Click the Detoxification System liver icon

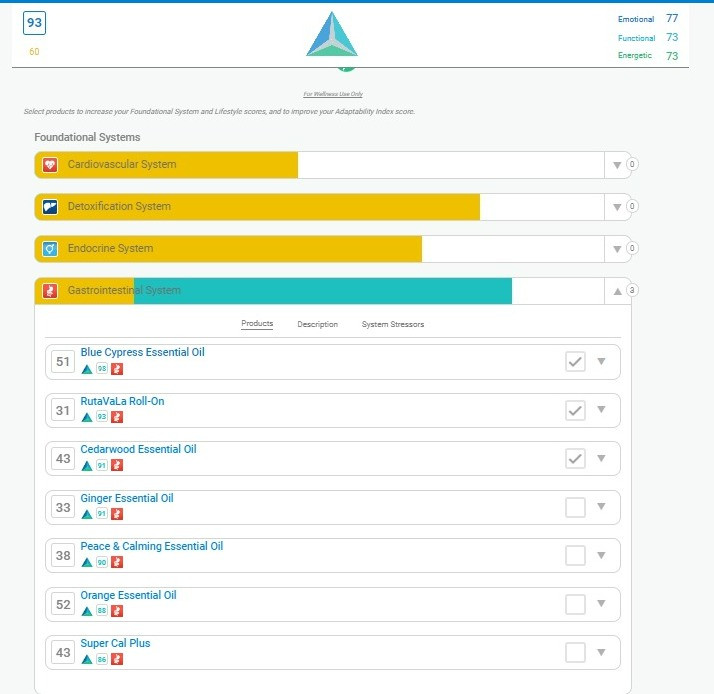(50, 207)
